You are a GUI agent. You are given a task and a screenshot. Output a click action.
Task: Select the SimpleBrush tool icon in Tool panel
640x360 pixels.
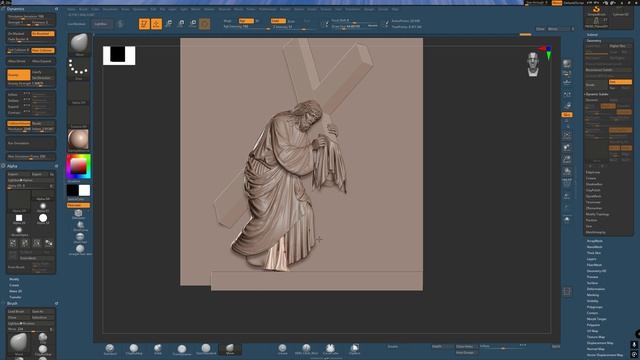[596, 11]
